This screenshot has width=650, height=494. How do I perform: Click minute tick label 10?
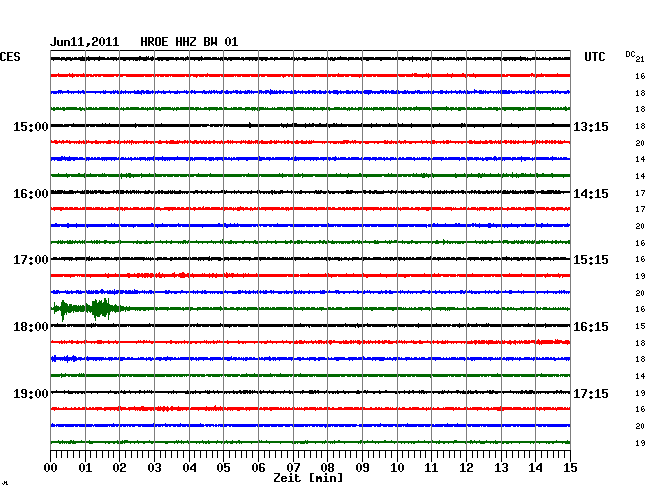click(x=397, y=467)
